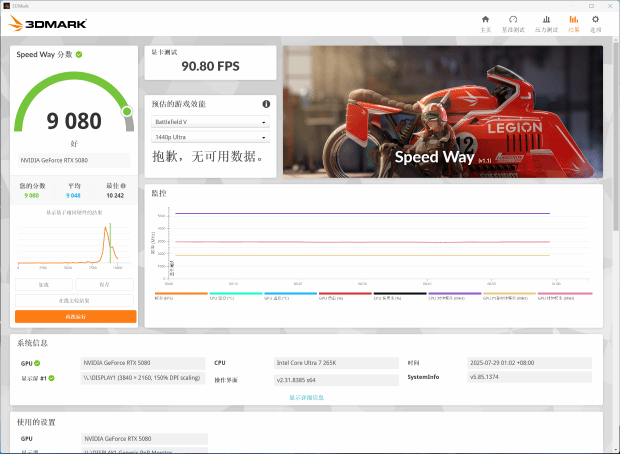Viewport: 620px width, 454px height.
Task: Click the vertical scrollbar on the right
Action: (616, 134)
